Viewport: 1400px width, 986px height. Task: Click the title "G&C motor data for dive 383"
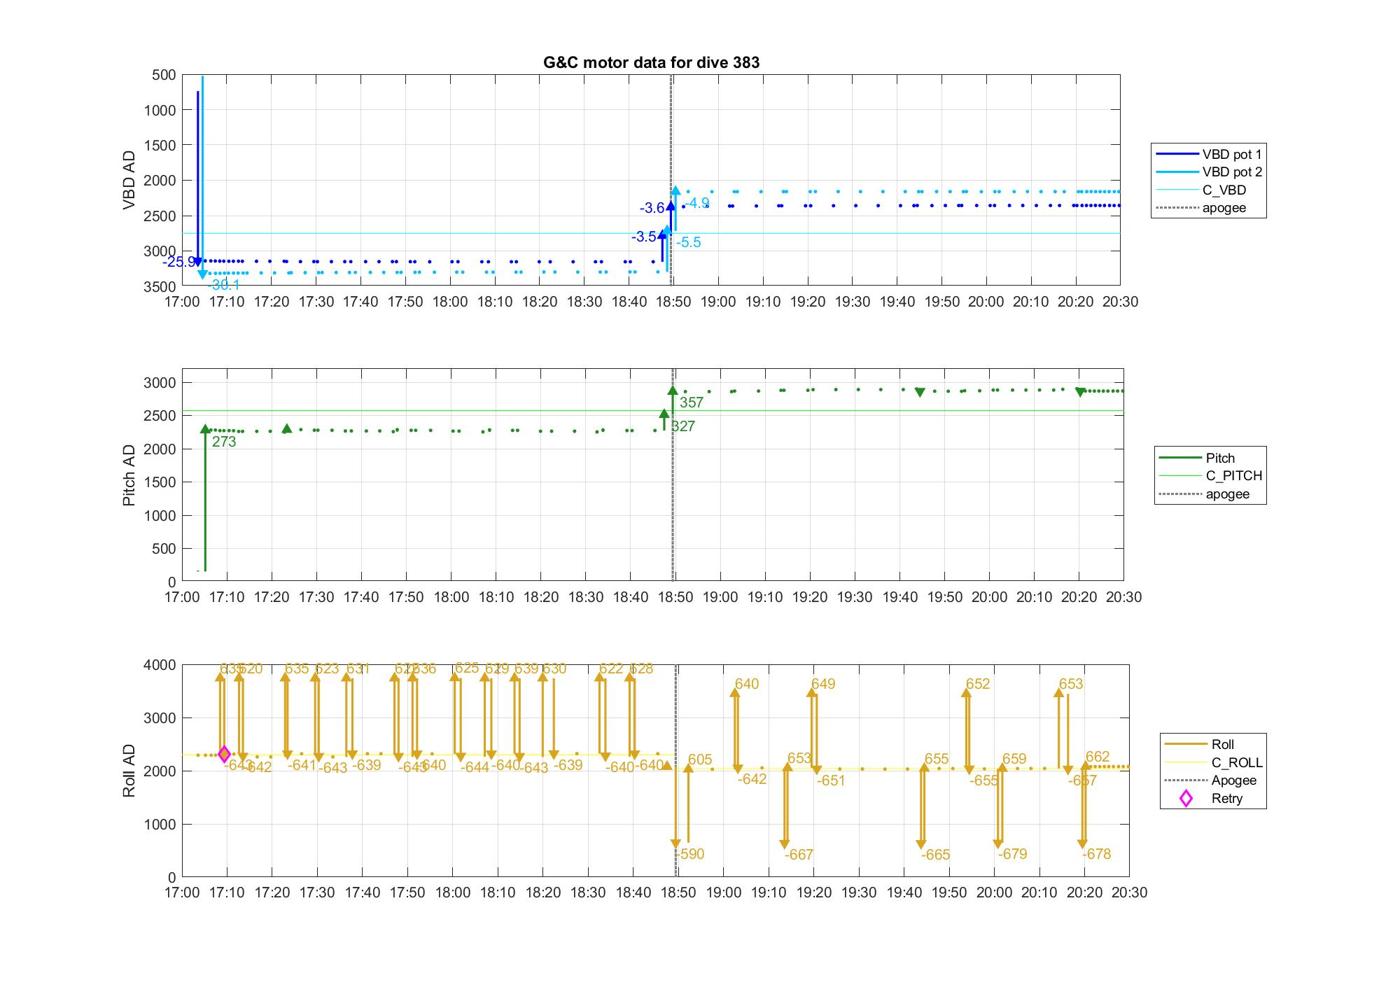(x=651, y=62)
